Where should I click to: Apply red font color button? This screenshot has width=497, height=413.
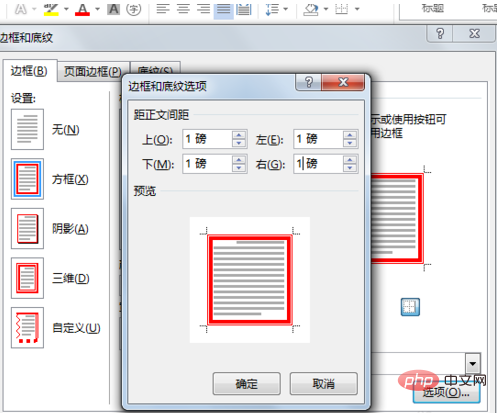(82, 9)
